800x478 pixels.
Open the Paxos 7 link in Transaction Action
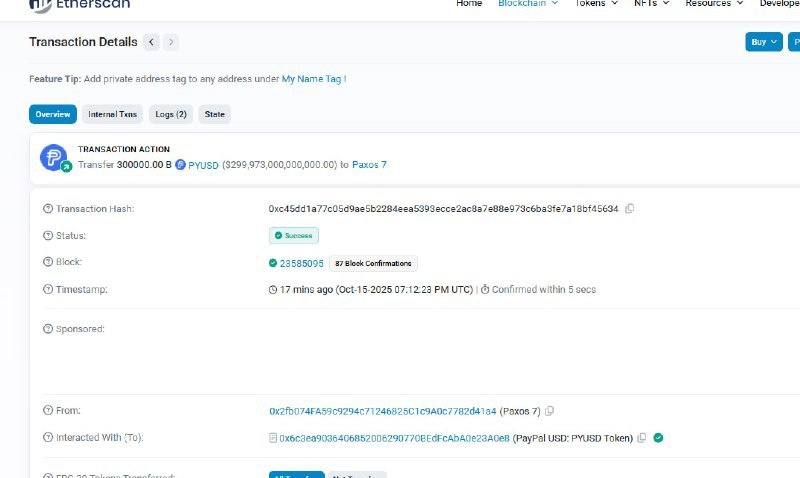pos(369,165)
